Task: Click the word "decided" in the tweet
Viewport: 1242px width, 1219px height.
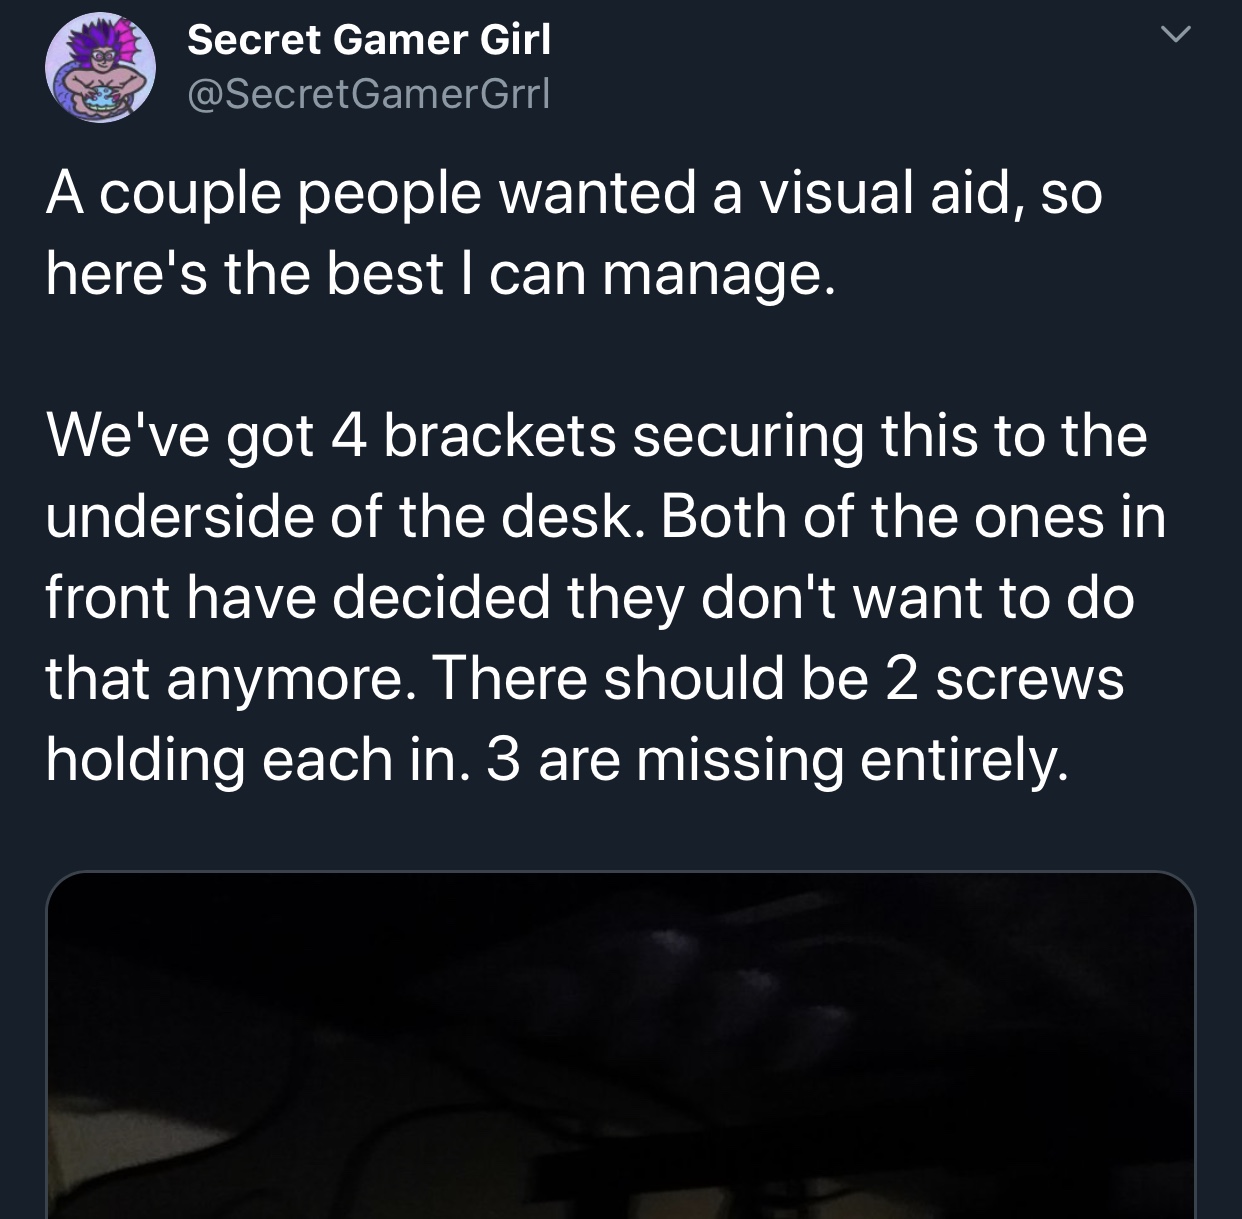Action: (441, 598)
